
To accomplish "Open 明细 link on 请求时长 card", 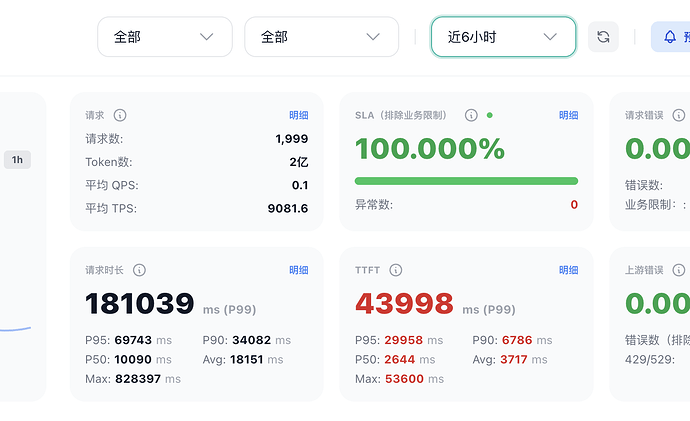I will [x=298, y=270].
